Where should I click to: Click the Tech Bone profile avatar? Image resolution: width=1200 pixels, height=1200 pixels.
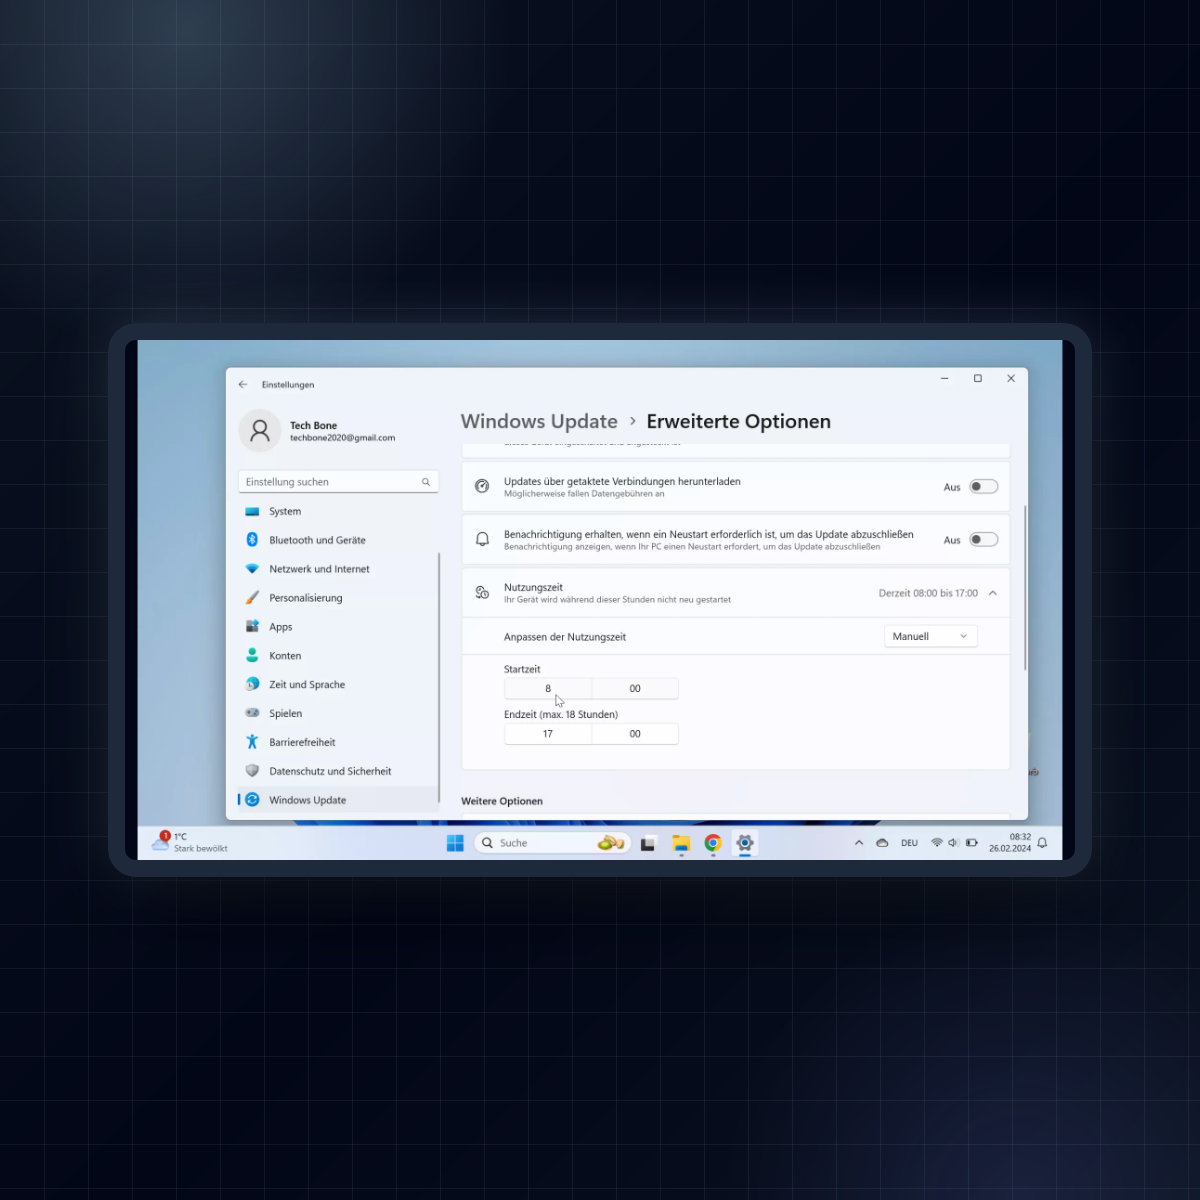260,431
